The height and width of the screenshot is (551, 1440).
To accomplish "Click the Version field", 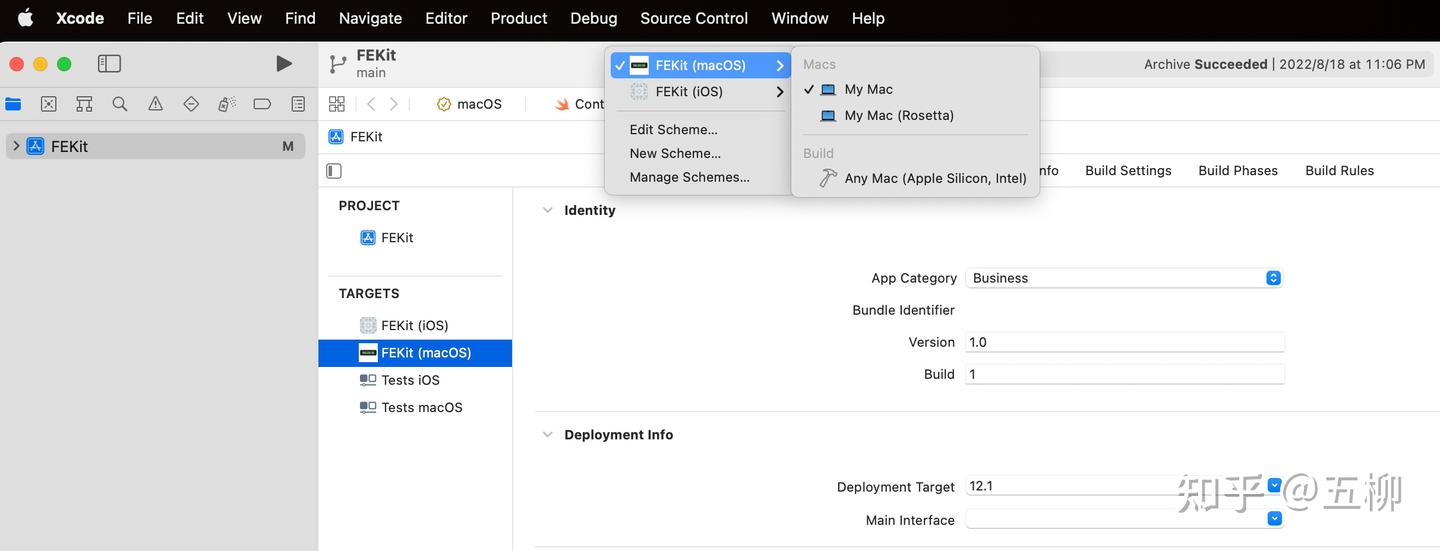I will click(x=1124, y=342).
